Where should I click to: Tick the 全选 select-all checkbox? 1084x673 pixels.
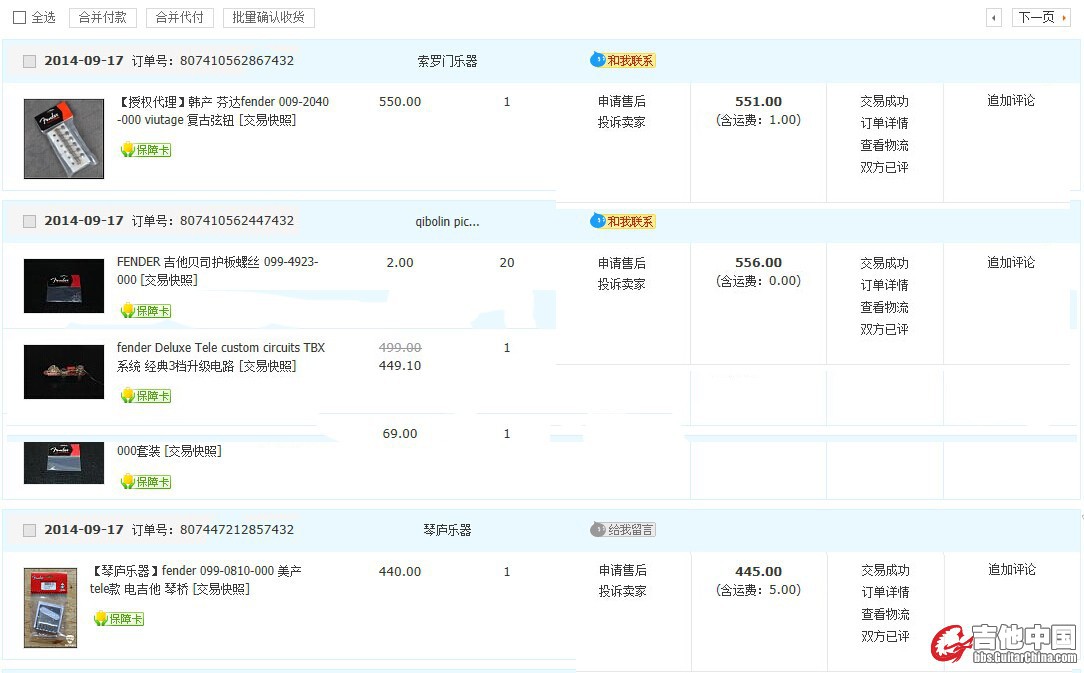click(19, 17)
